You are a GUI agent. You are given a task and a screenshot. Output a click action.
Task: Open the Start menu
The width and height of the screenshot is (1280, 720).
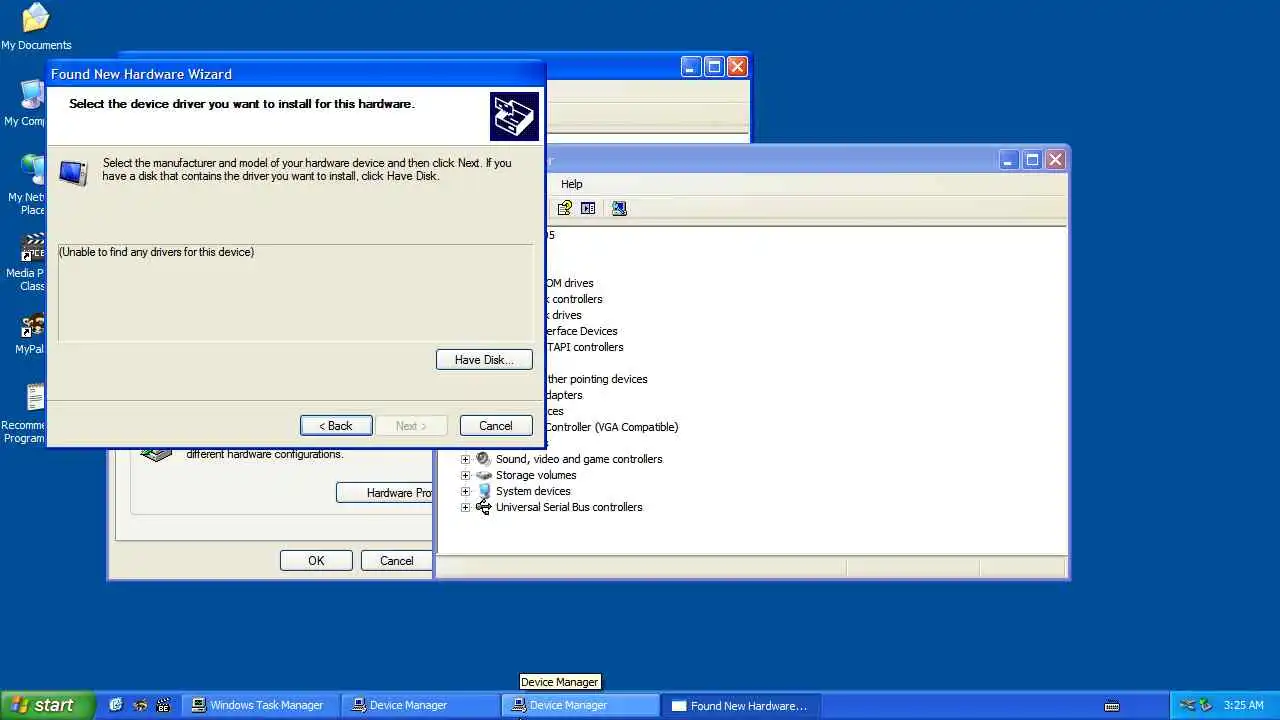[48, 705]
